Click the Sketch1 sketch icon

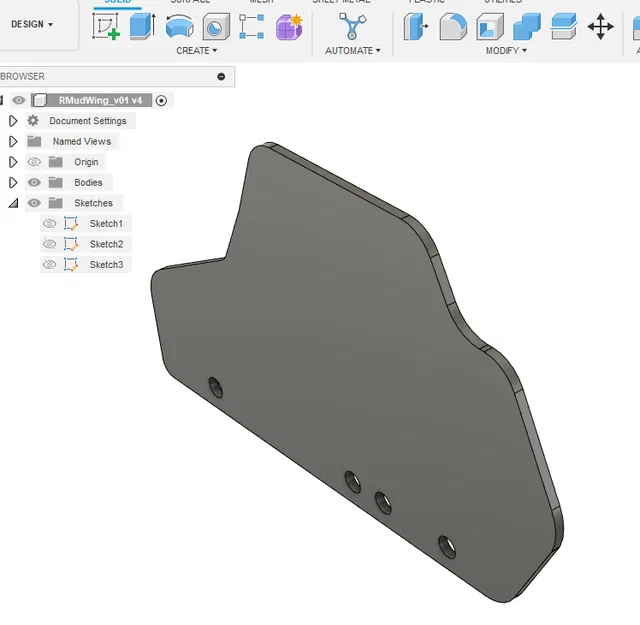click(71, 224)
